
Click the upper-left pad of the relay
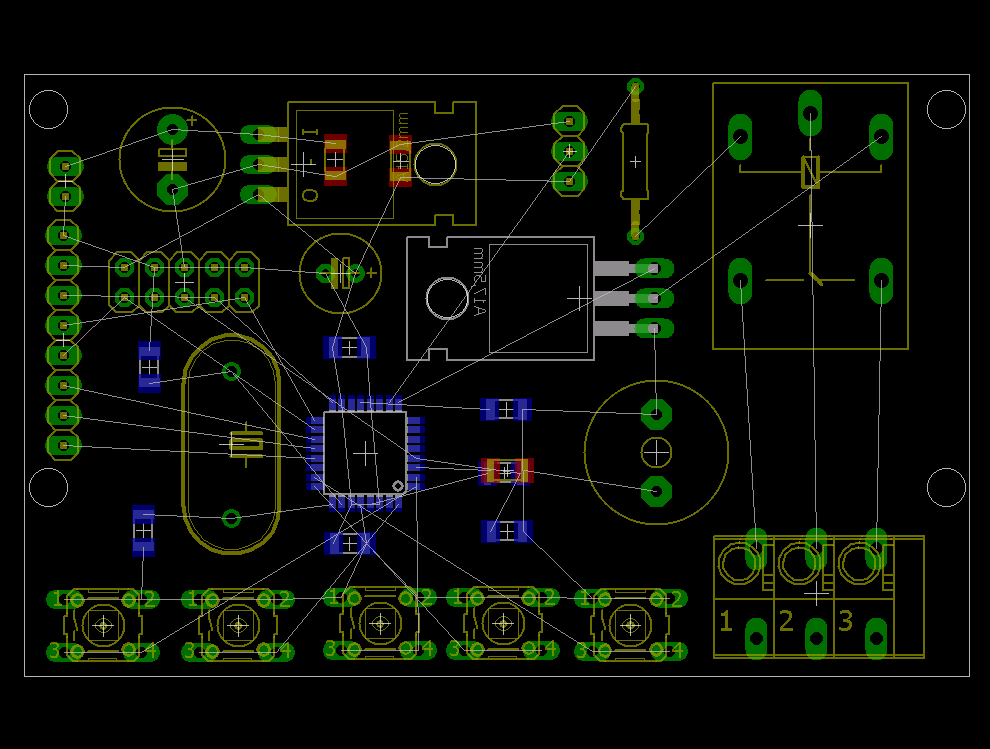(740, 136)
